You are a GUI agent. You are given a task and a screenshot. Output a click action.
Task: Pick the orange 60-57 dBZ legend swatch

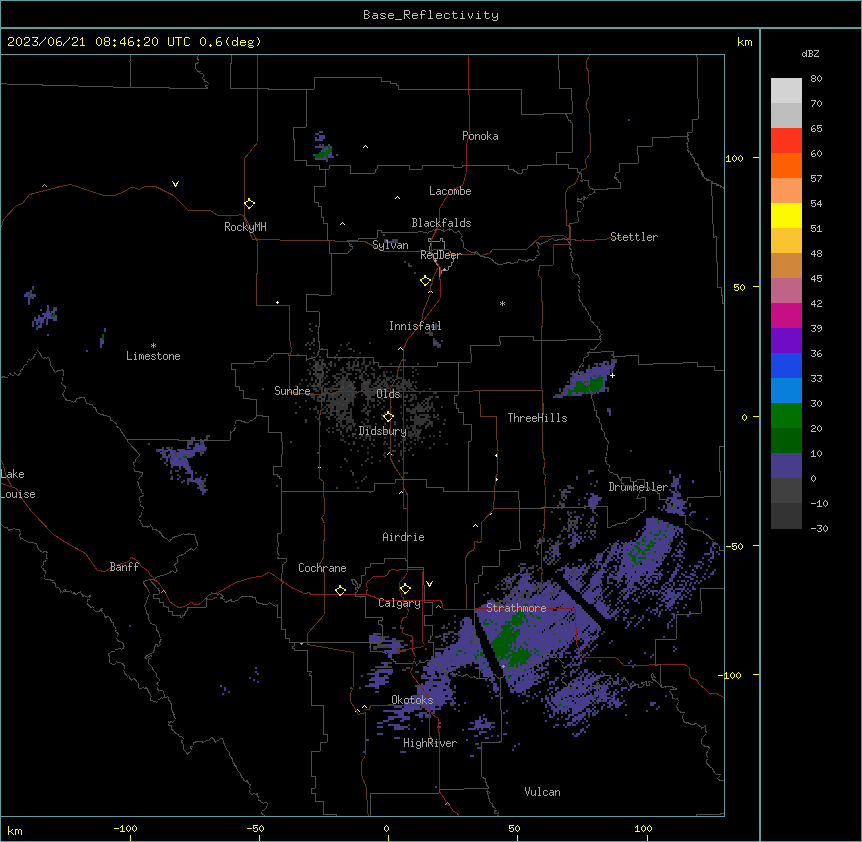(x=786, y=165)
